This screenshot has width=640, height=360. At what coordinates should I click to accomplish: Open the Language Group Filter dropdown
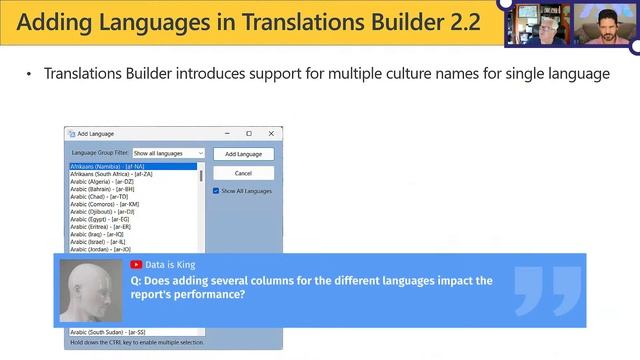169,153
